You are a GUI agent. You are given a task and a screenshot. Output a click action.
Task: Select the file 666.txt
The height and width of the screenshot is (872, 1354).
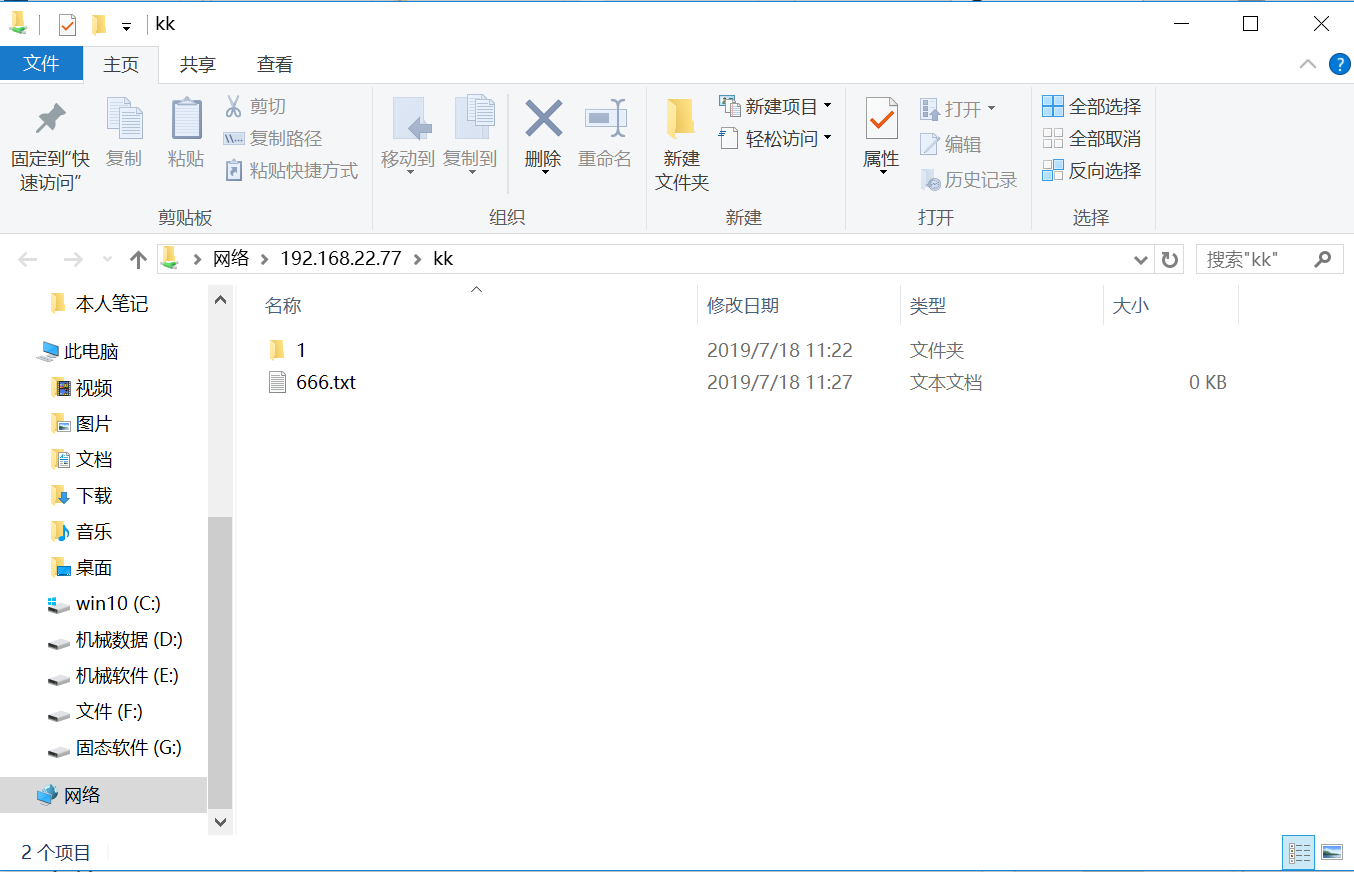[x=326, y=382]
